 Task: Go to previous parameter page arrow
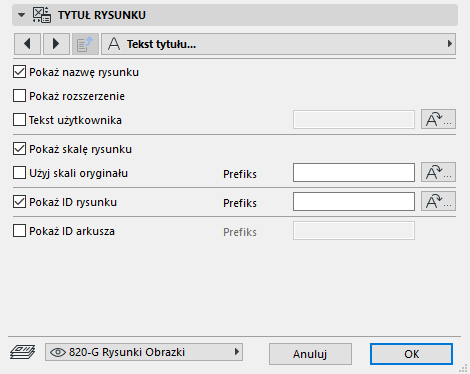27,44
